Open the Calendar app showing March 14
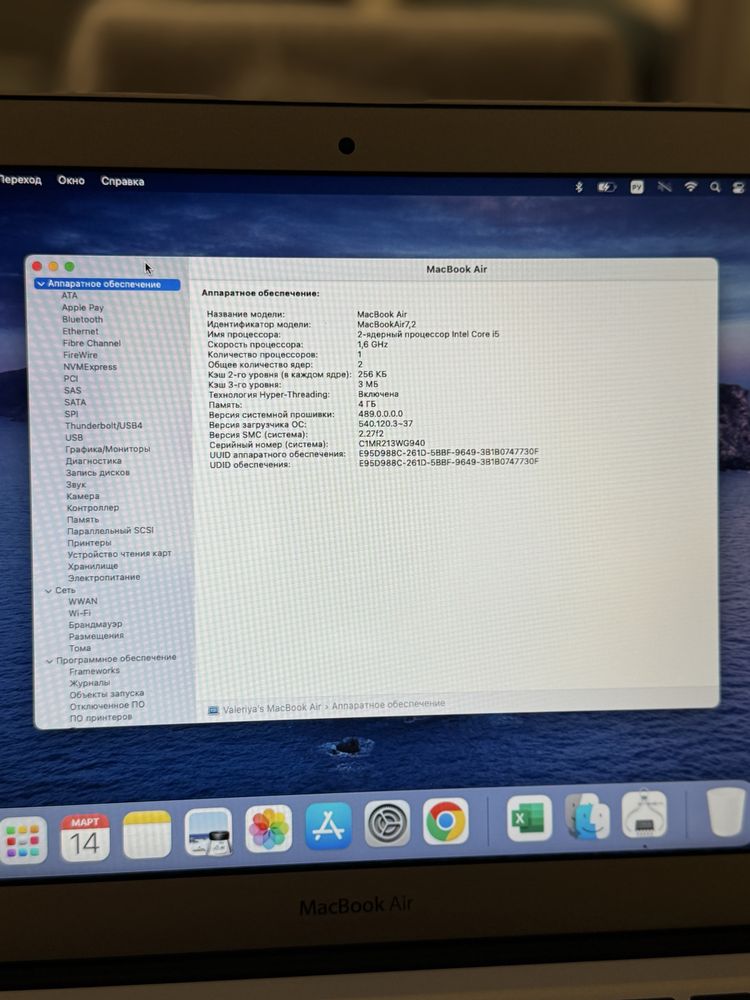Image resolution: width=750 pixels, height=1000 pixels. 85,838
